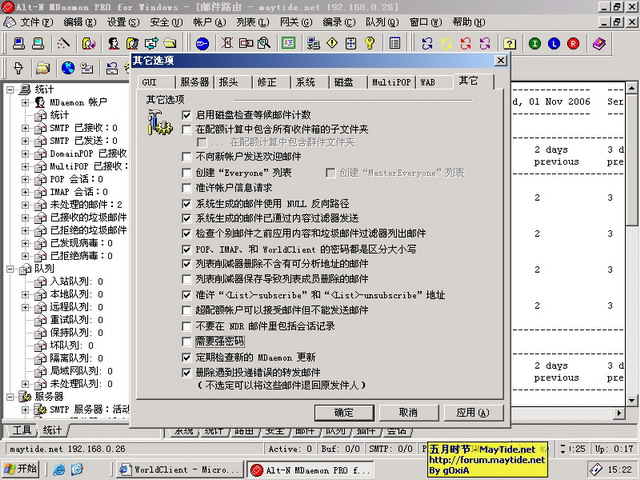
Task: Click the user account head toolbar icon
Action: [113, 43]
